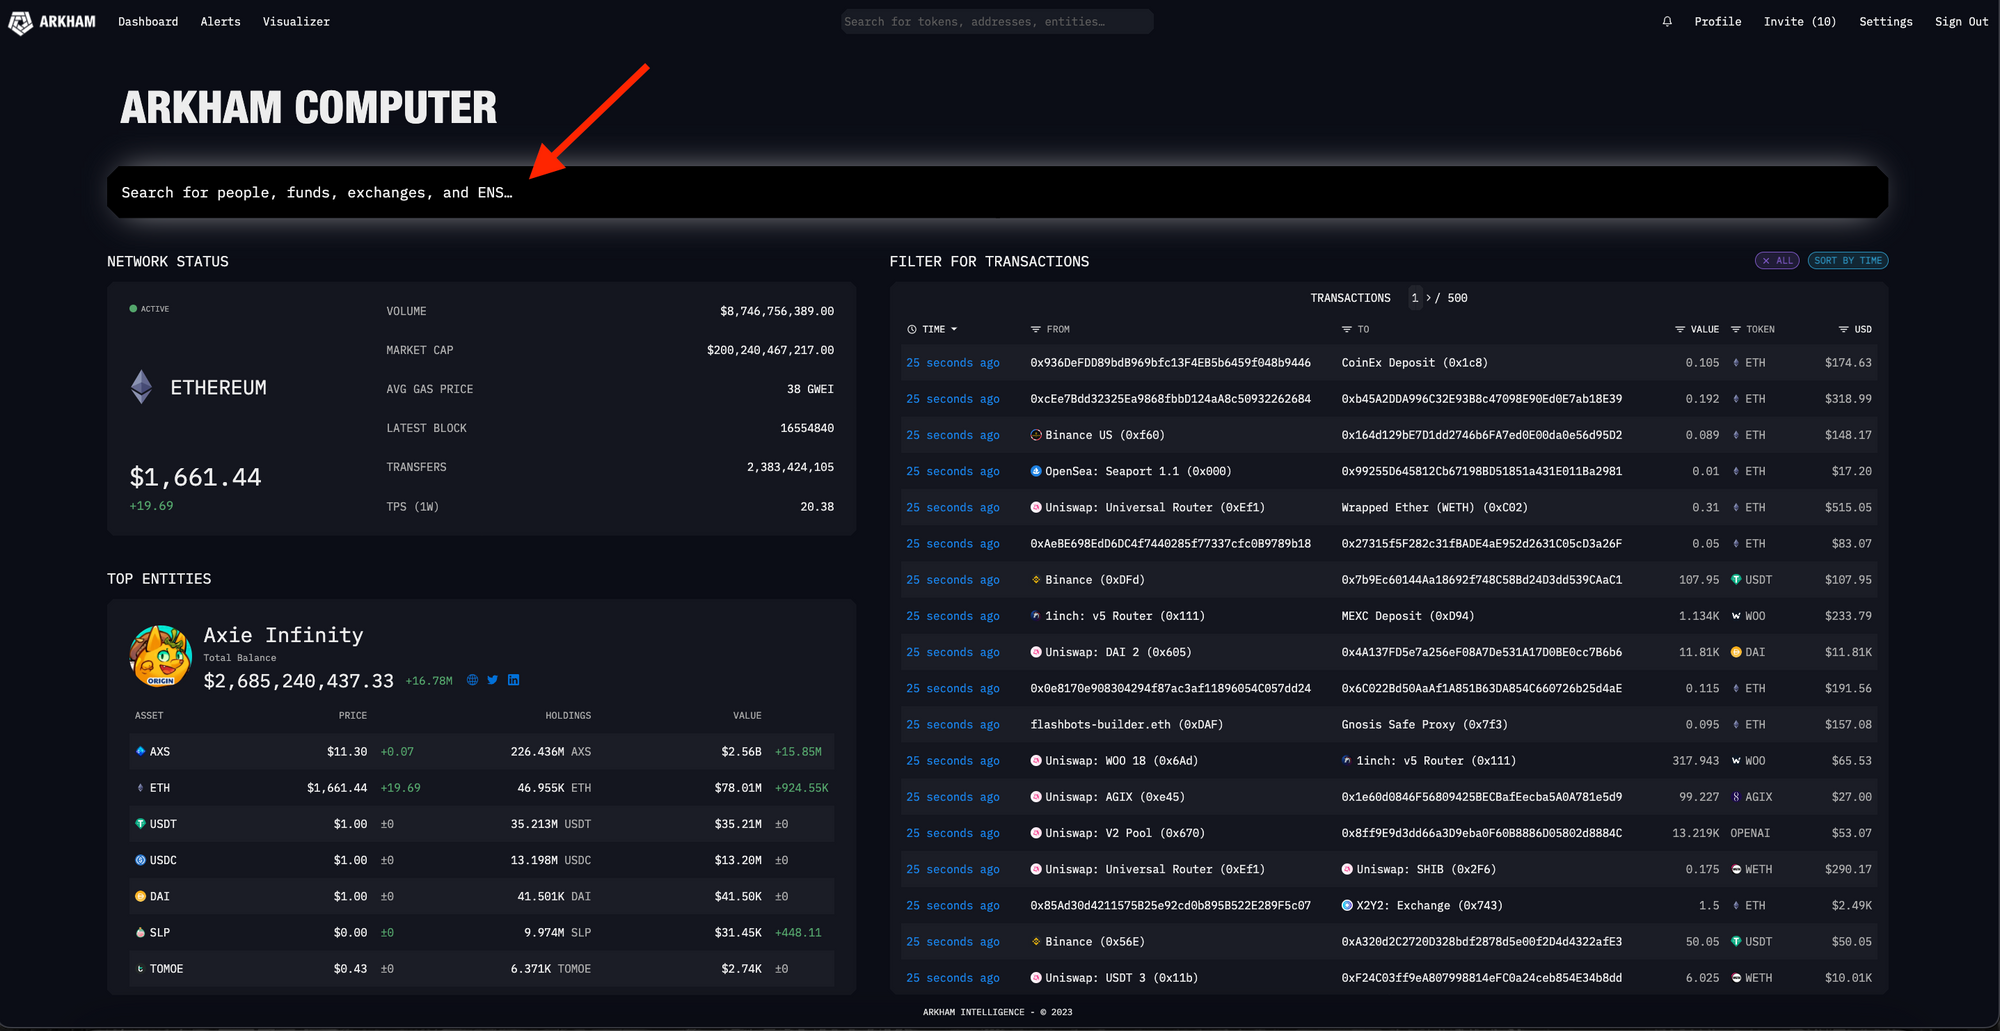Click the TOKEN column filter icon
The width and height of the screenshot is (2000, 1031).
coord(1736,329)
